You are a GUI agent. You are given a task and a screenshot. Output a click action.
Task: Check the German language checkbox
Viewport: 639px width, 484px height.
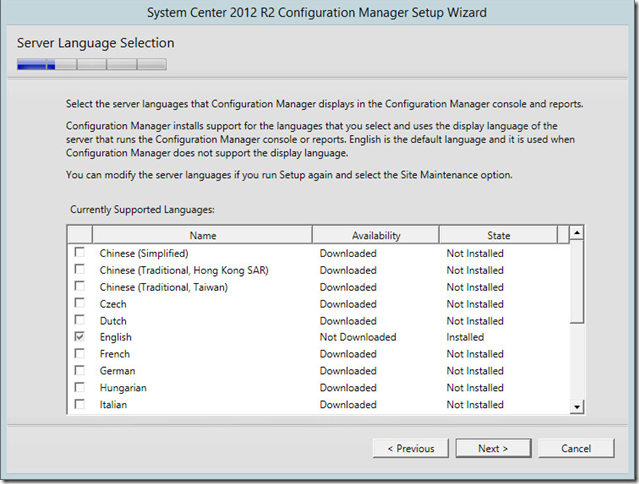(79, 371)
